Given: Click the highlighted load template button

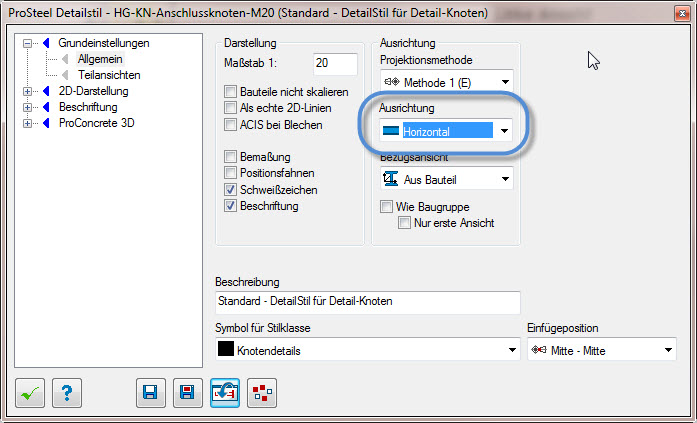Looking at the screenshot, I should [225, 393].
